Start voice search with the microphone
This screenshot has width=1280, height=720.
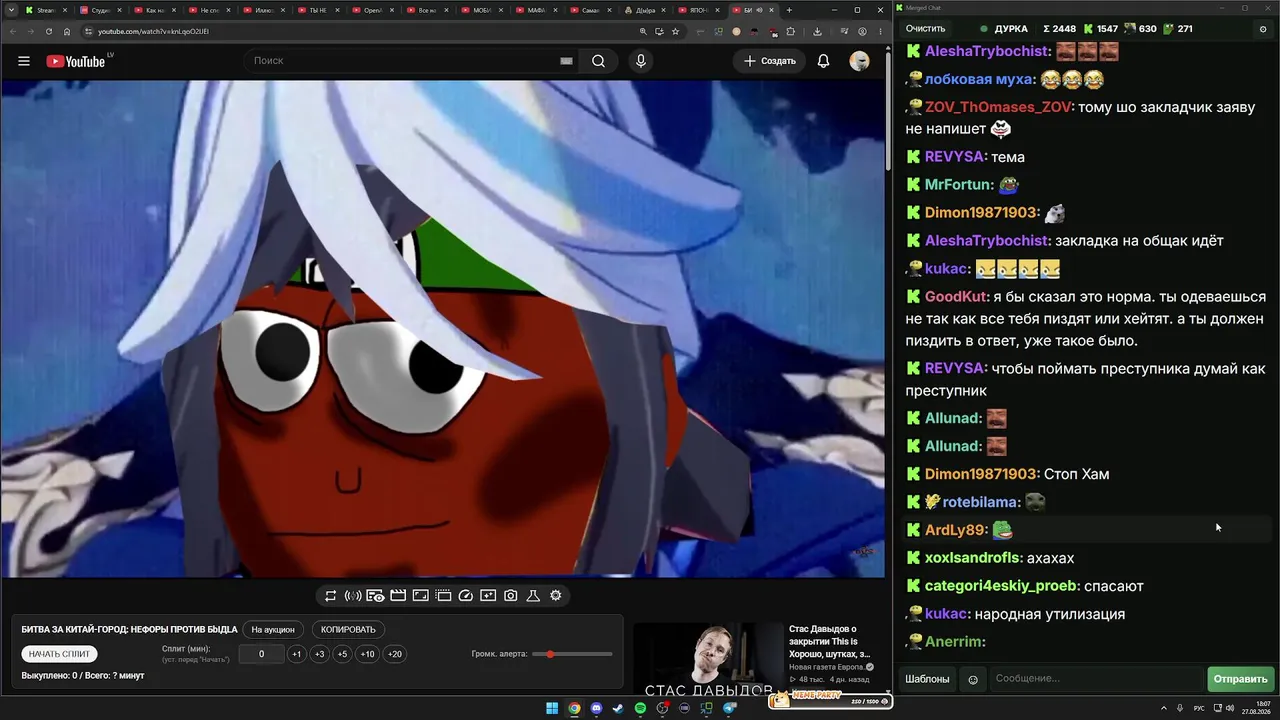(641, 61)
